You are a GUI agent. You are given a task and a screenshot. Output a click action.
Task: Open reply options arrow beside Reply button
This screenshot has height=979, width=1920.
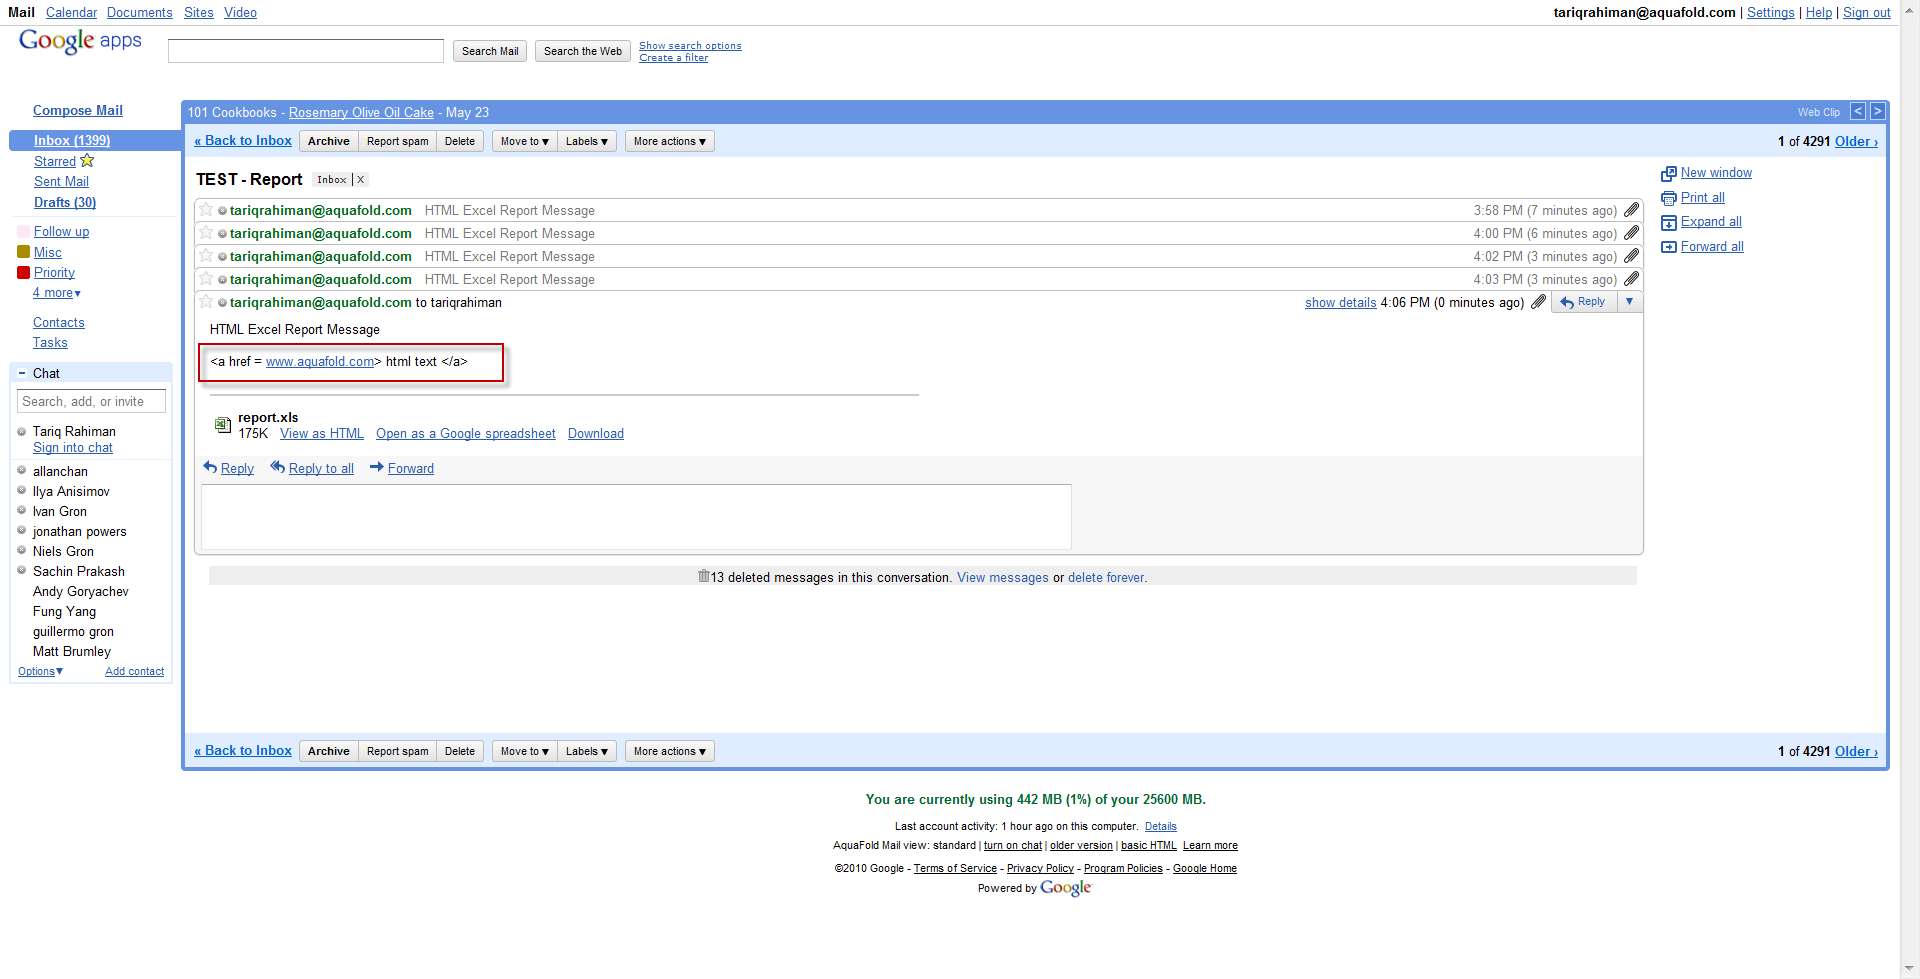[1630, 302]
